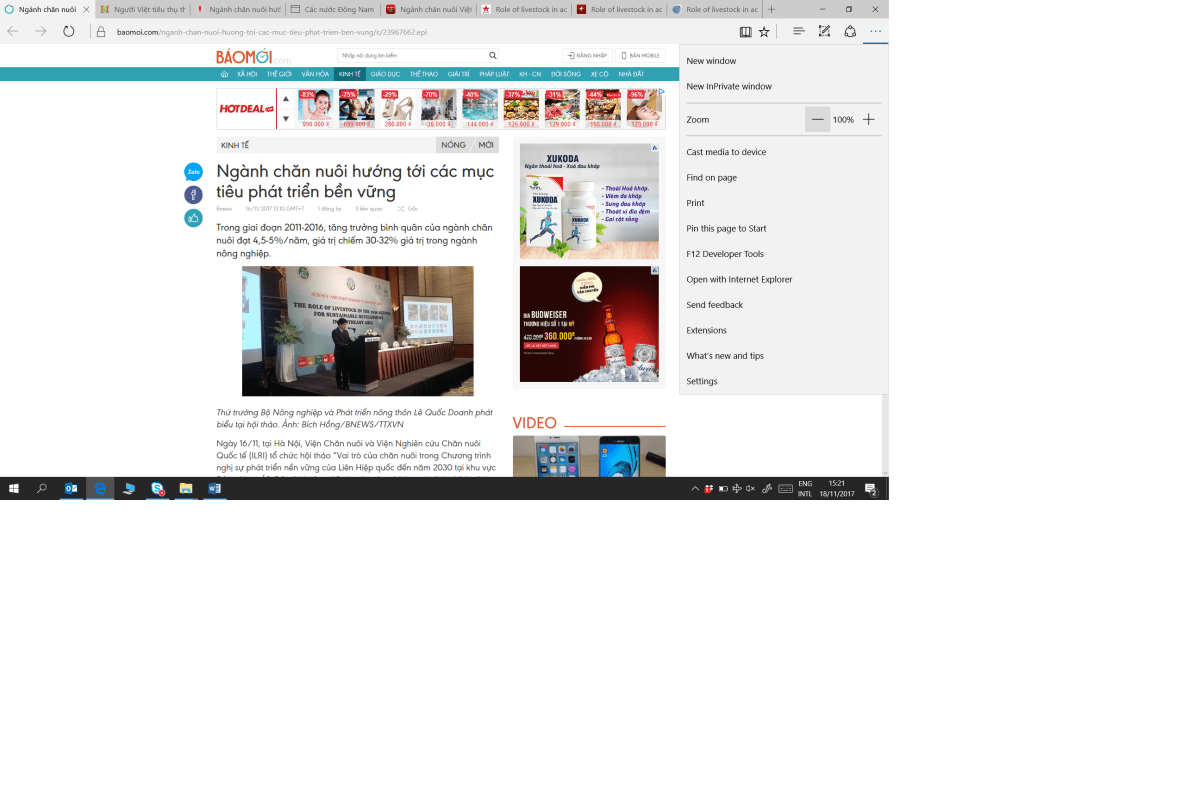Open Settings from the Edge menu
This screenshot has height=800, width=1200.
[702, 381]
